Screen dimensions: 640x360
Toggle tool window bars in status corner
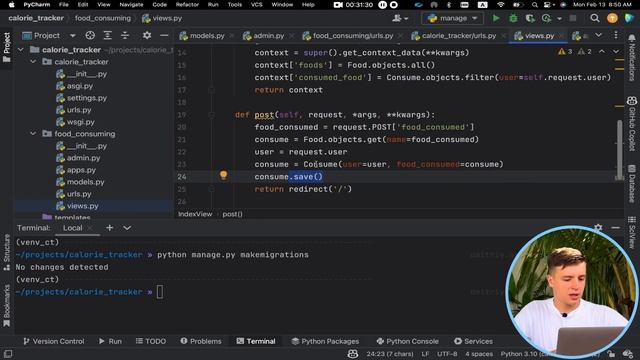(8, 353)
